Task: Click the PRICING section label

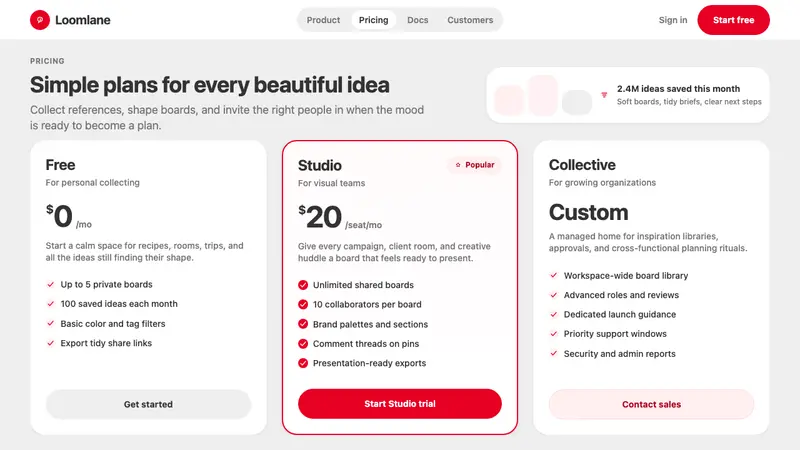Action: [47, 61]
